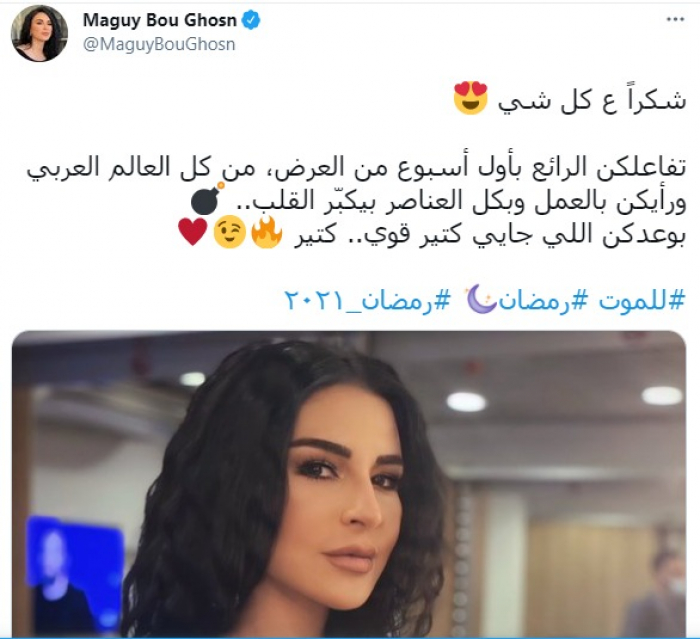This screenshot has height=639, width=700.
Task: Click the tweet line starting بوعدكن اللي جايي
Action: [489, 234]
